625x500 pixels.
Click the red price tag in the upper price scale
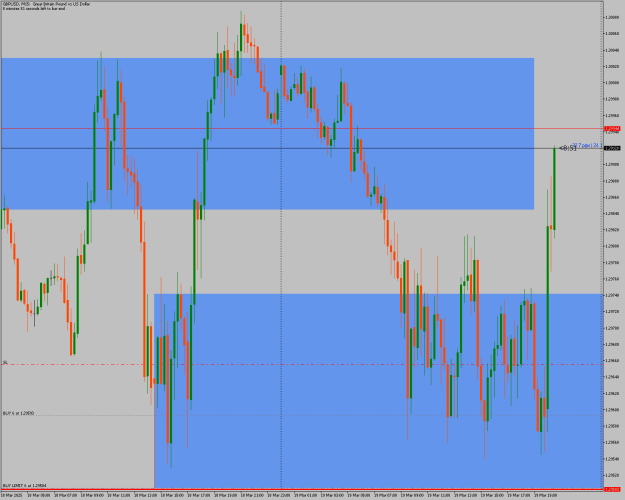pyautogui.click(x=612, y=129)
